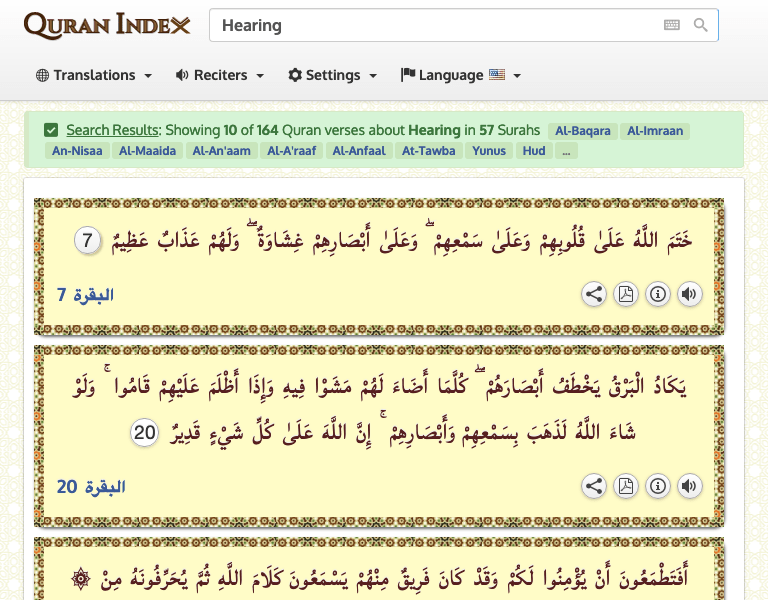Change language via Language dropdown
Image resolution: width=768 pixels, height=600 pixels.
tap(461, 75)
